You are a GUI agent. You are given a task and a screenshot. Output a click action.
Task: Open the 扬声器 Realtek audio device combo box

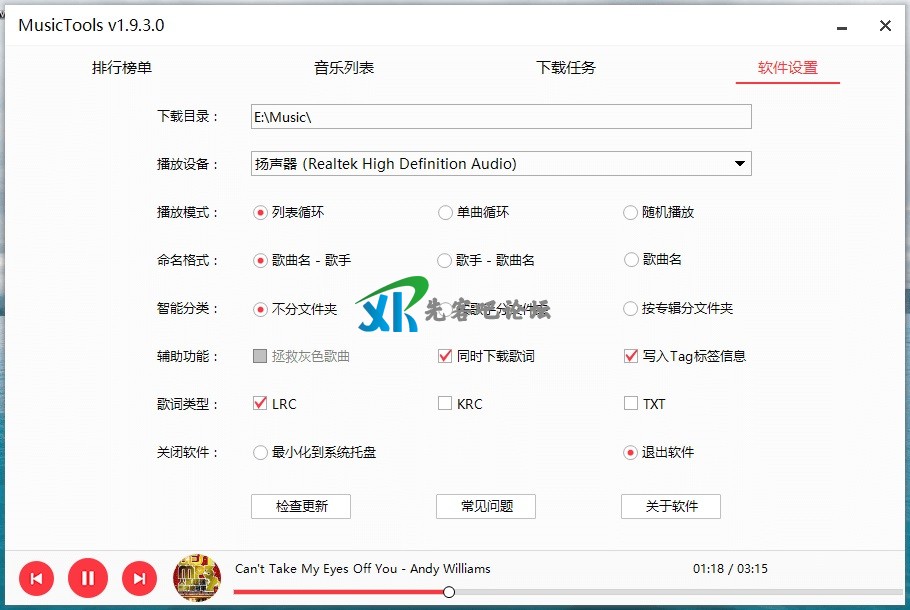tap(500, 164)
